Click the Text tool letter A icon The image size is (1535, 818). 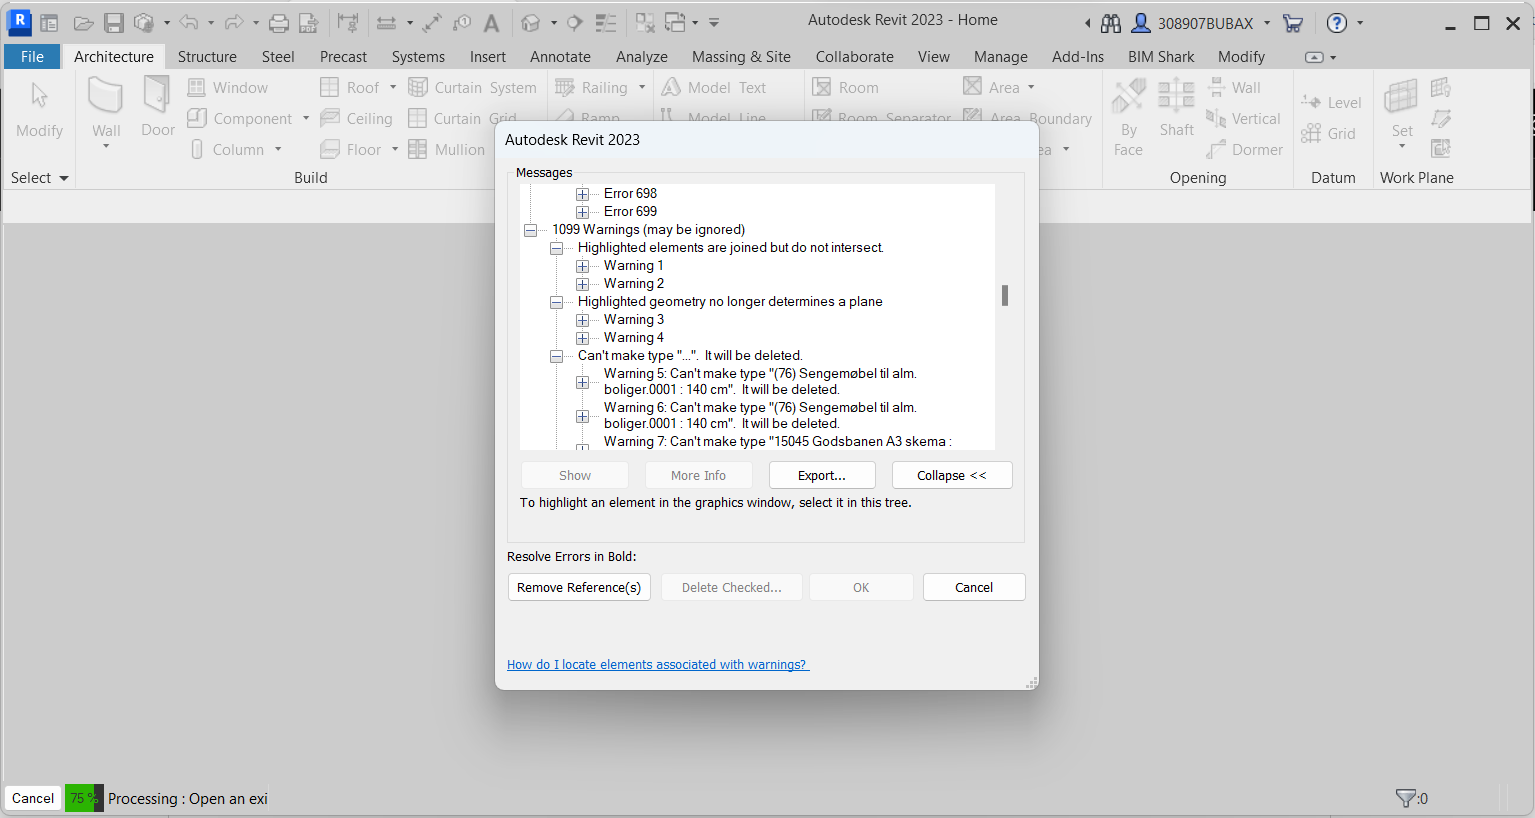(491, 22)
